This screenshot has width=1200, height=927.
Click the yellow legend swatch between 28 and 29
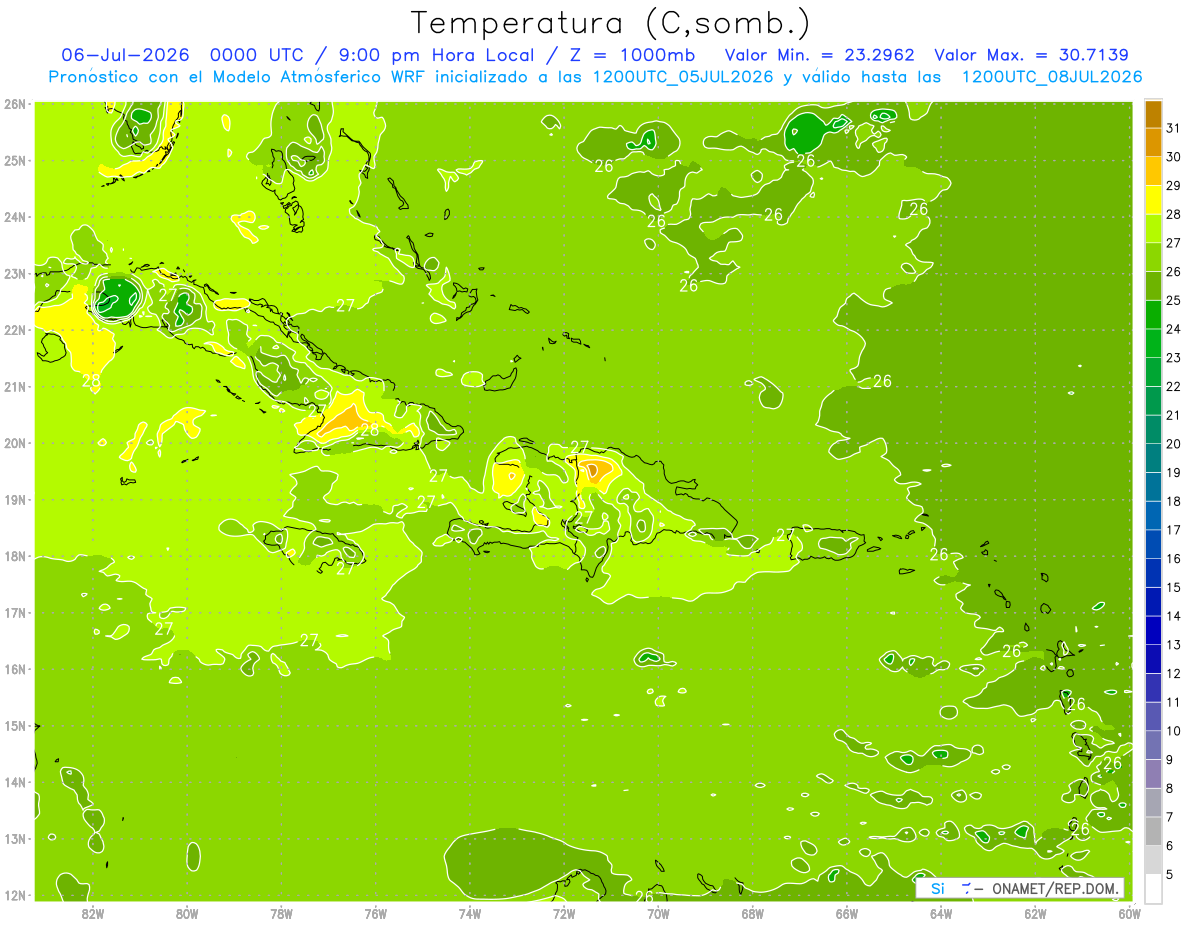click(1153, 200)
